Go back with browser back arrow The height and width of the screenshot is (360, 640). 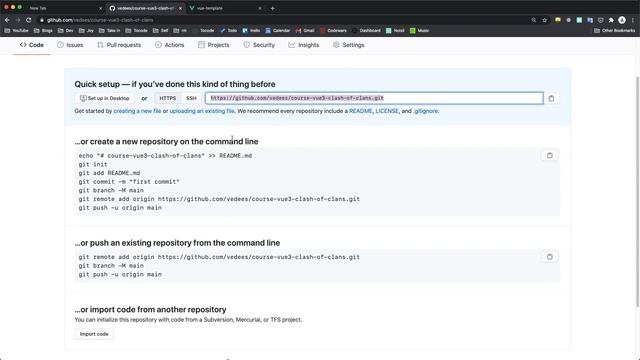point(7,20)
